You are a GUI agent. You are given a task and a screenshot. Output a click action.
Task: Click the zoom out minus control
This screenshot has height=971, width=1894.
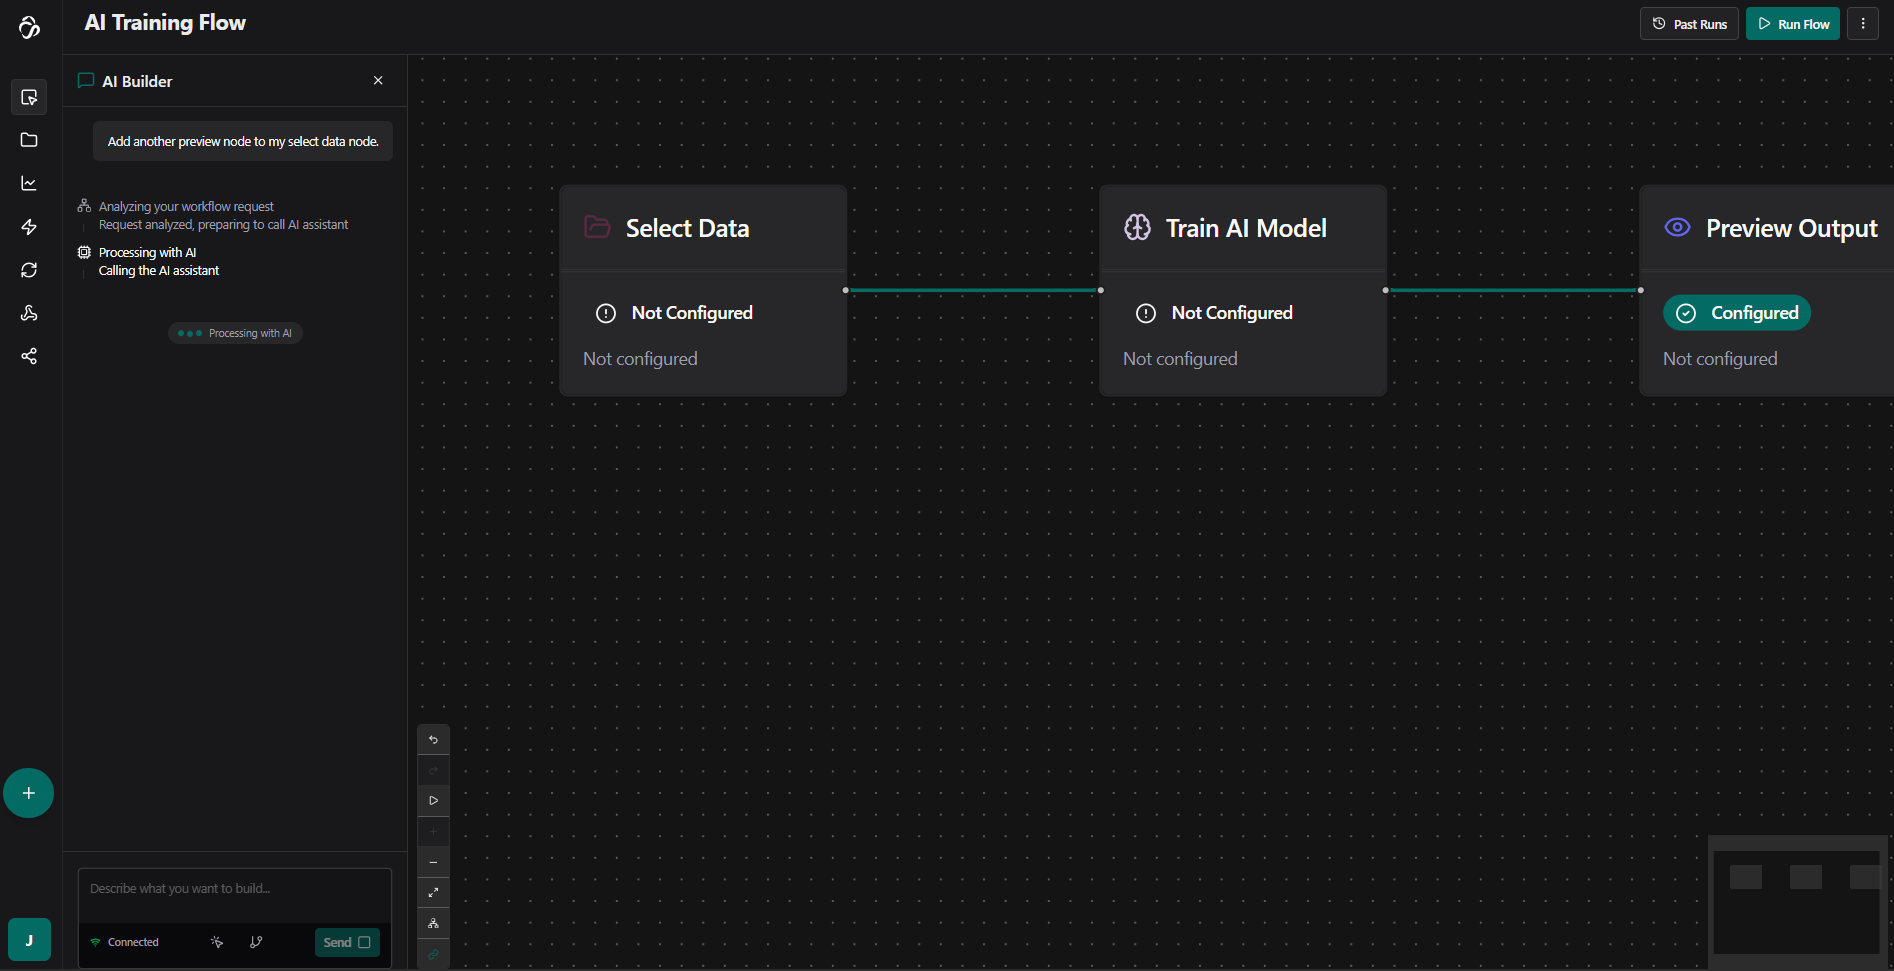(433, 862)
